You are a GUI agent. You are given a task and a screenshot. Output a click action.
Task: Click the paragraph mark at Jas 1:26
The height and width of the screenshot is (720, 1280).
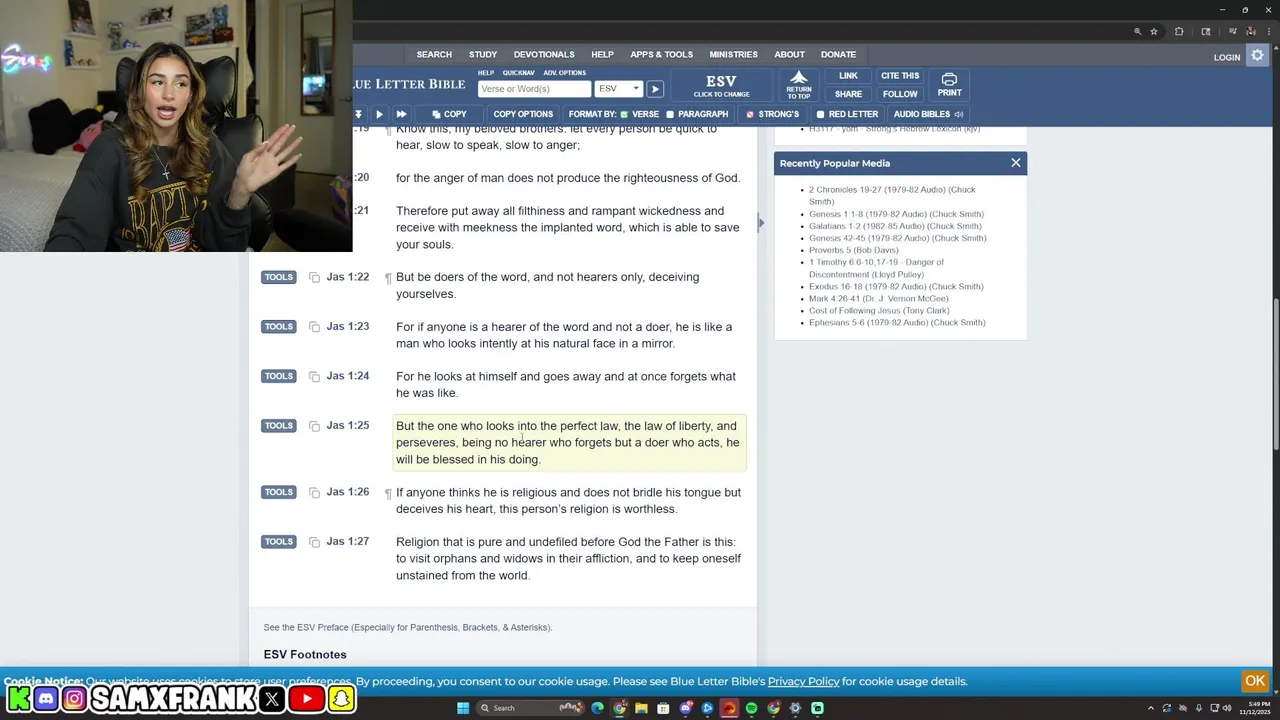coord(388,493)
